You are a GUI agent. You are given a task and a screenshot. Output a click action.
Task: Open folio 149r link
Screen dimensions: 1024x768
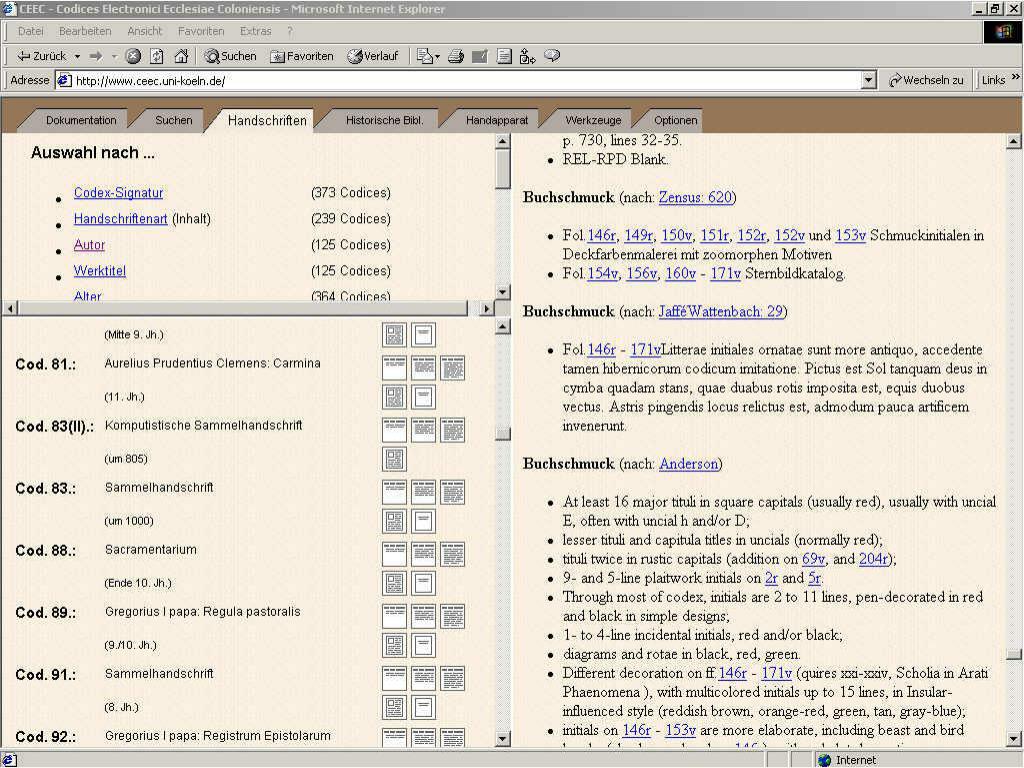[638, 235]
